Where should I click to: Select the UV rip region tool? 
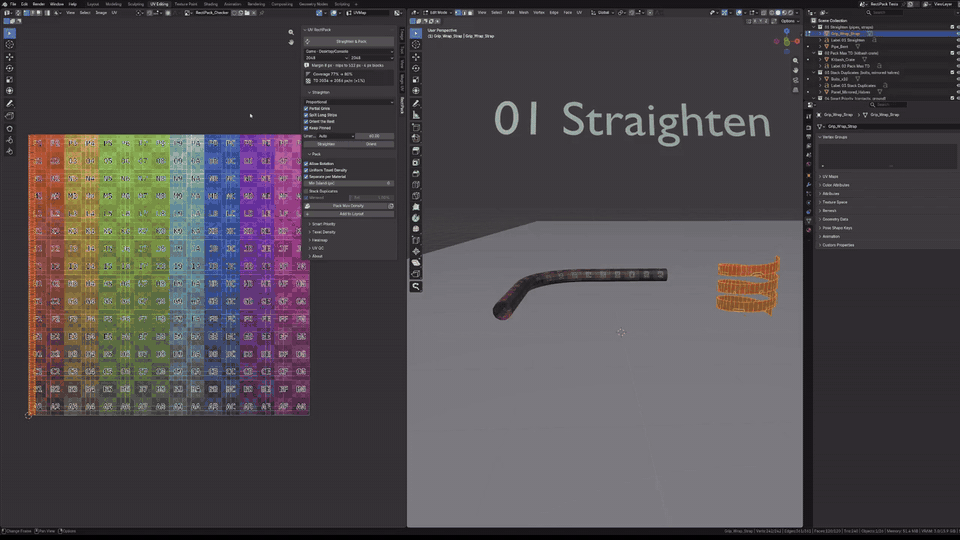coord(9,116)
